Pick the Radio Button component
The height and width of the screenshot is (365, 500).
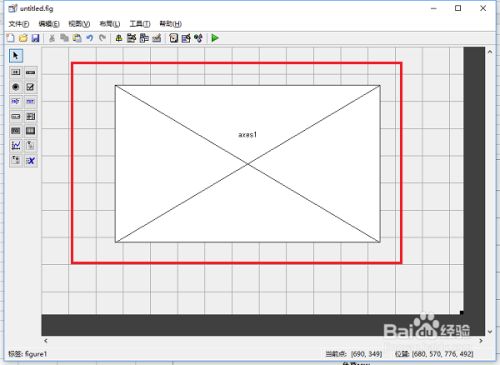coord(16,87)
